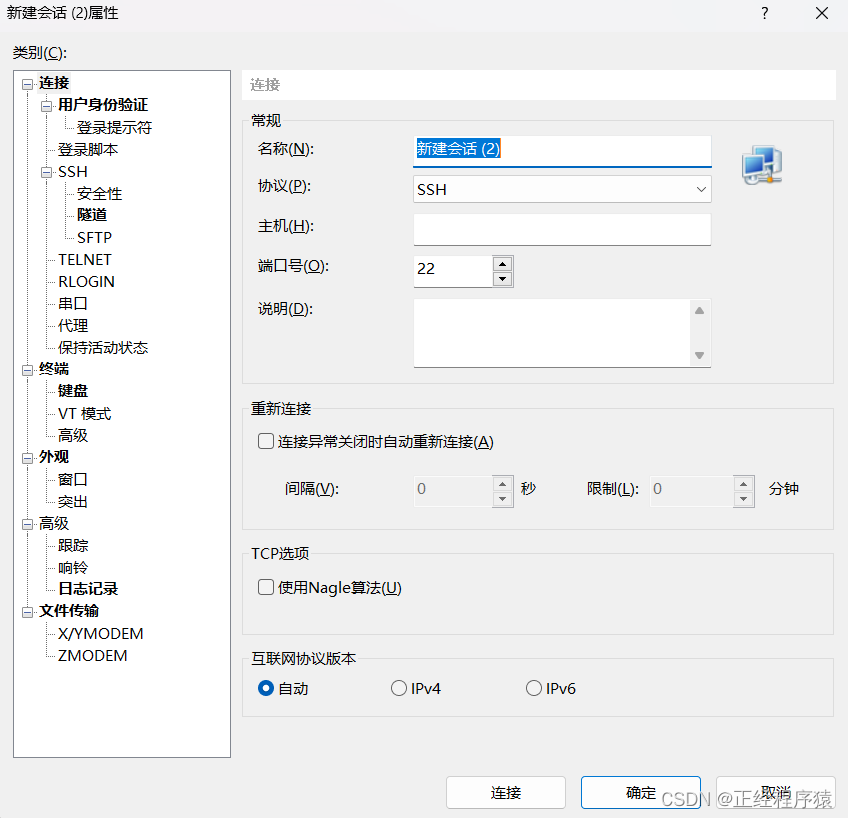Select top-level 高级 with 跟踪 beneath

point(54,523)
